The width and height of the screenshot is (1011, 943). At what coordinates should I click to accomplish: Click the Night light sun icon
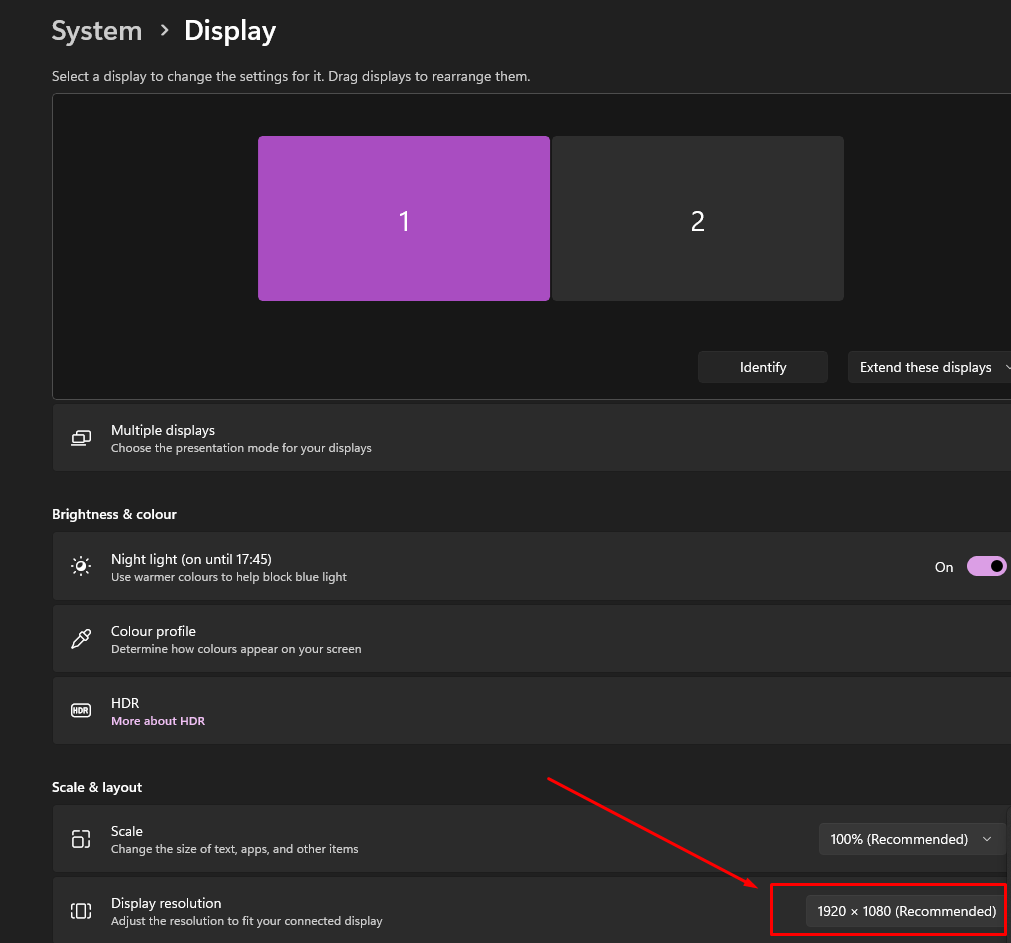point(81,566)
